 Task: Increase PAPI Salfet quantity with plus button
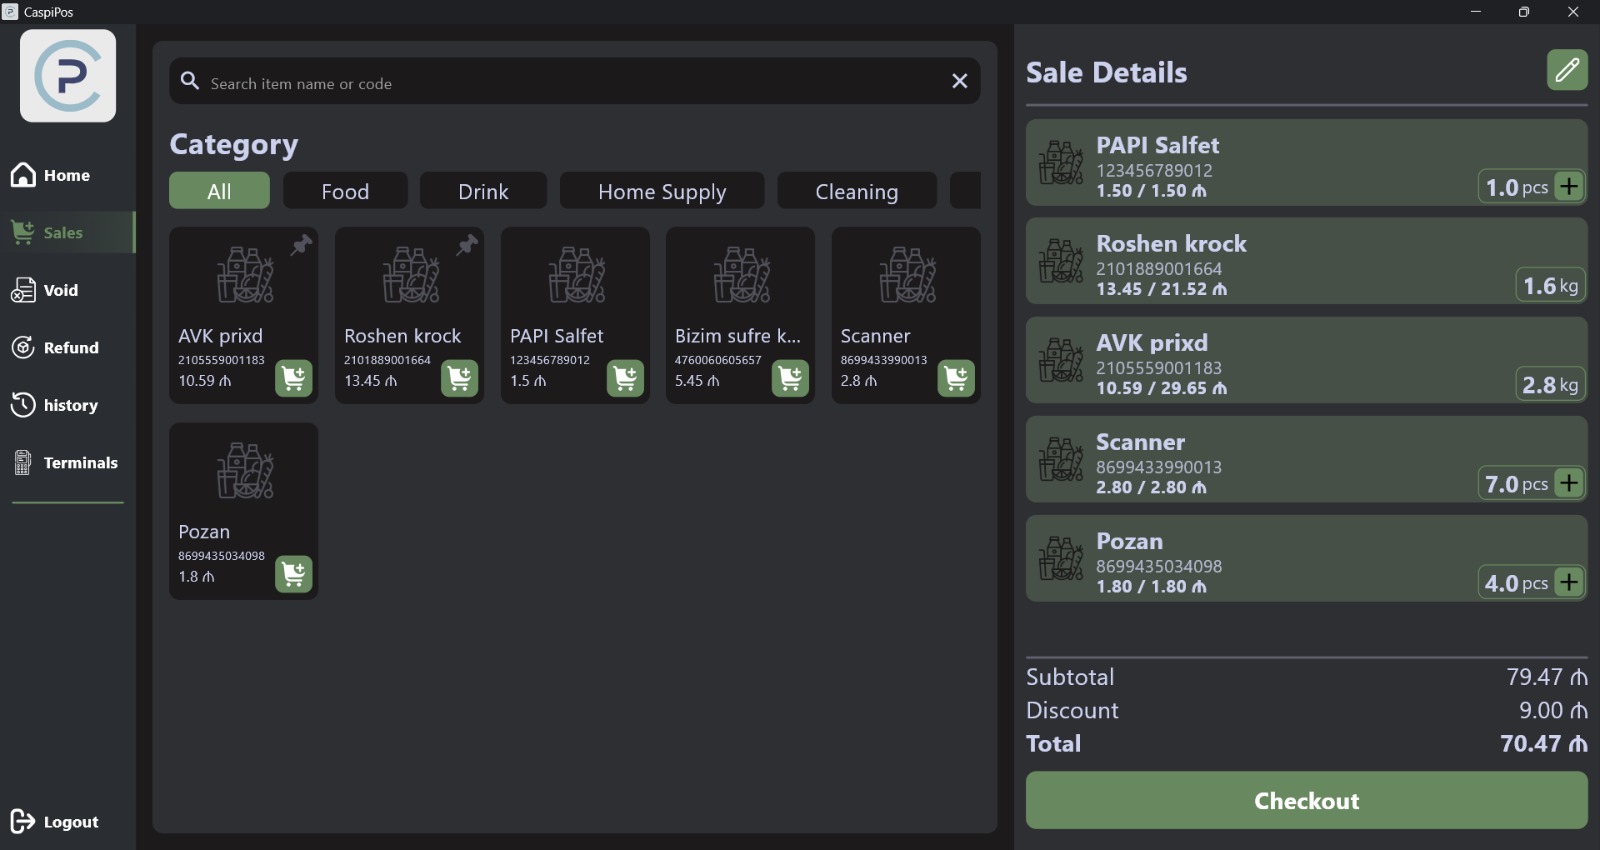pyautogui.click(x=1569, y=186)
